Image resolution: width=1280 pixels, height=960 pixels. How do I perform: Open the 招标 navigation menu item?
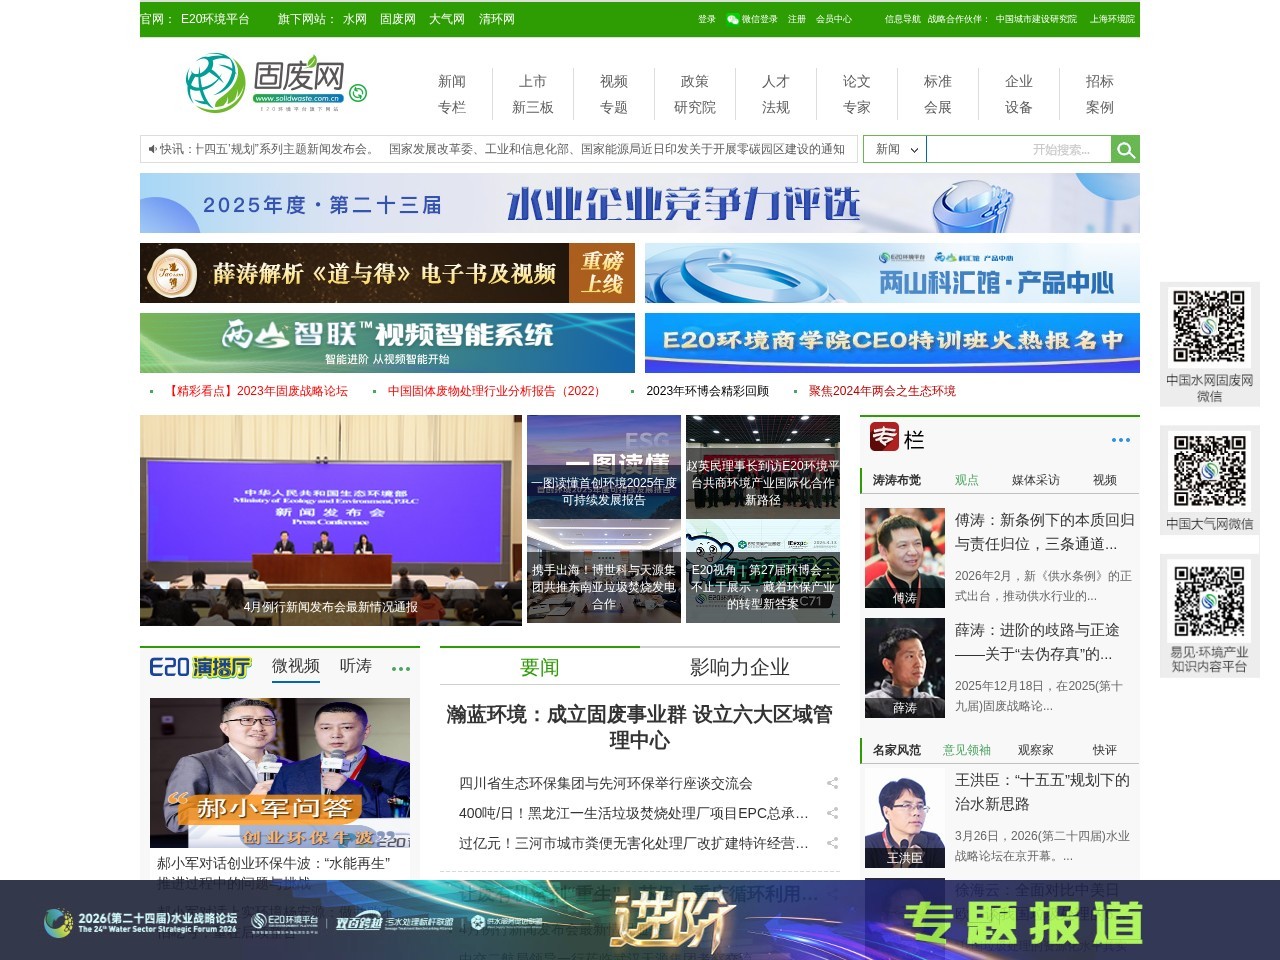[x=1100, y=81]
